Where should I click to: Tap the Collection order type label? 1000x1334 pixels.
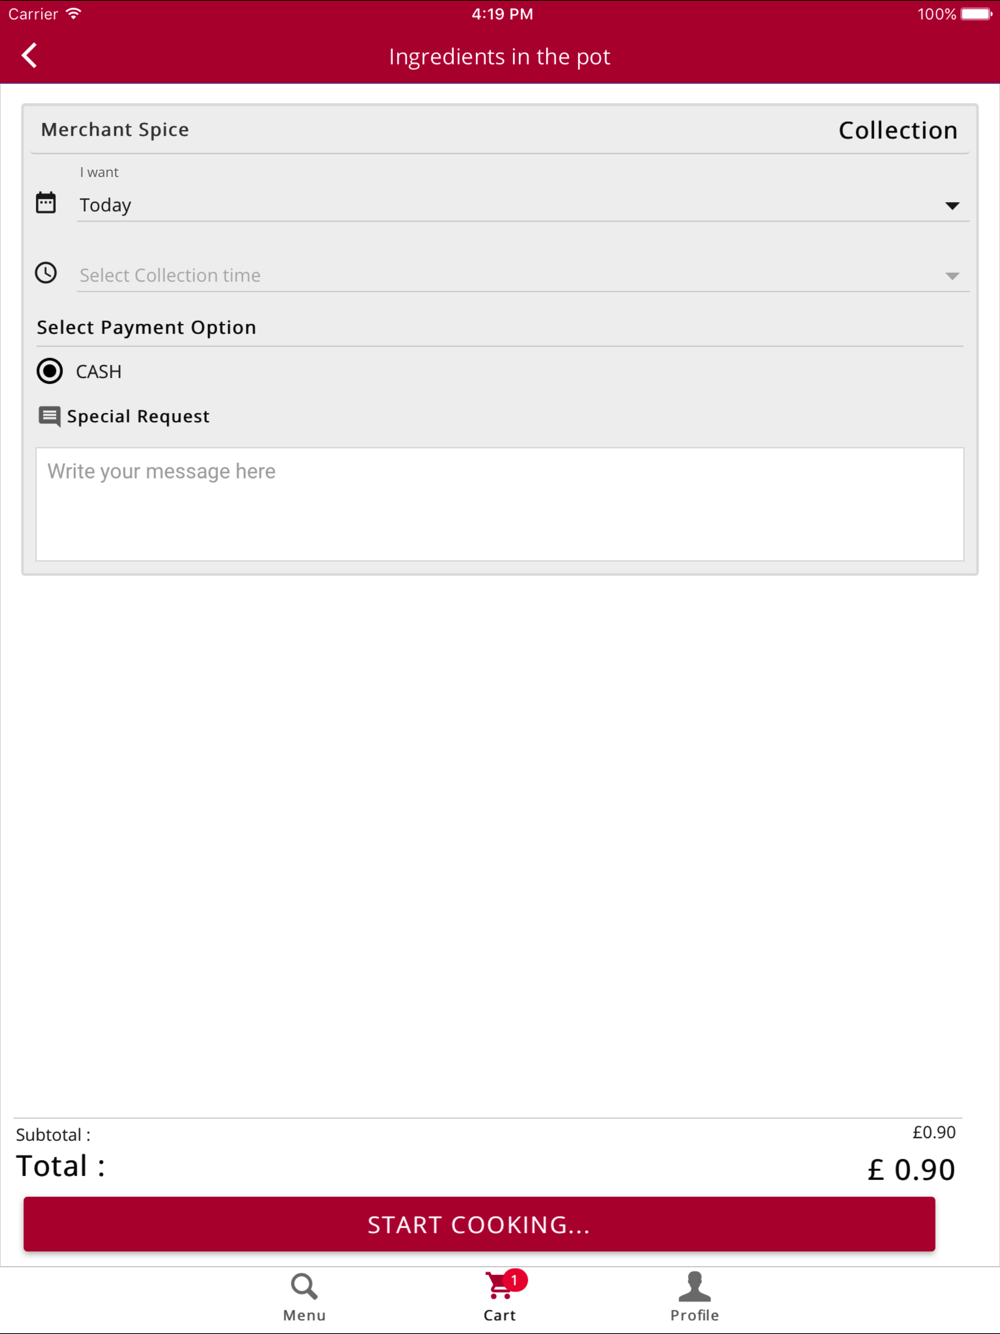point(897,130)
